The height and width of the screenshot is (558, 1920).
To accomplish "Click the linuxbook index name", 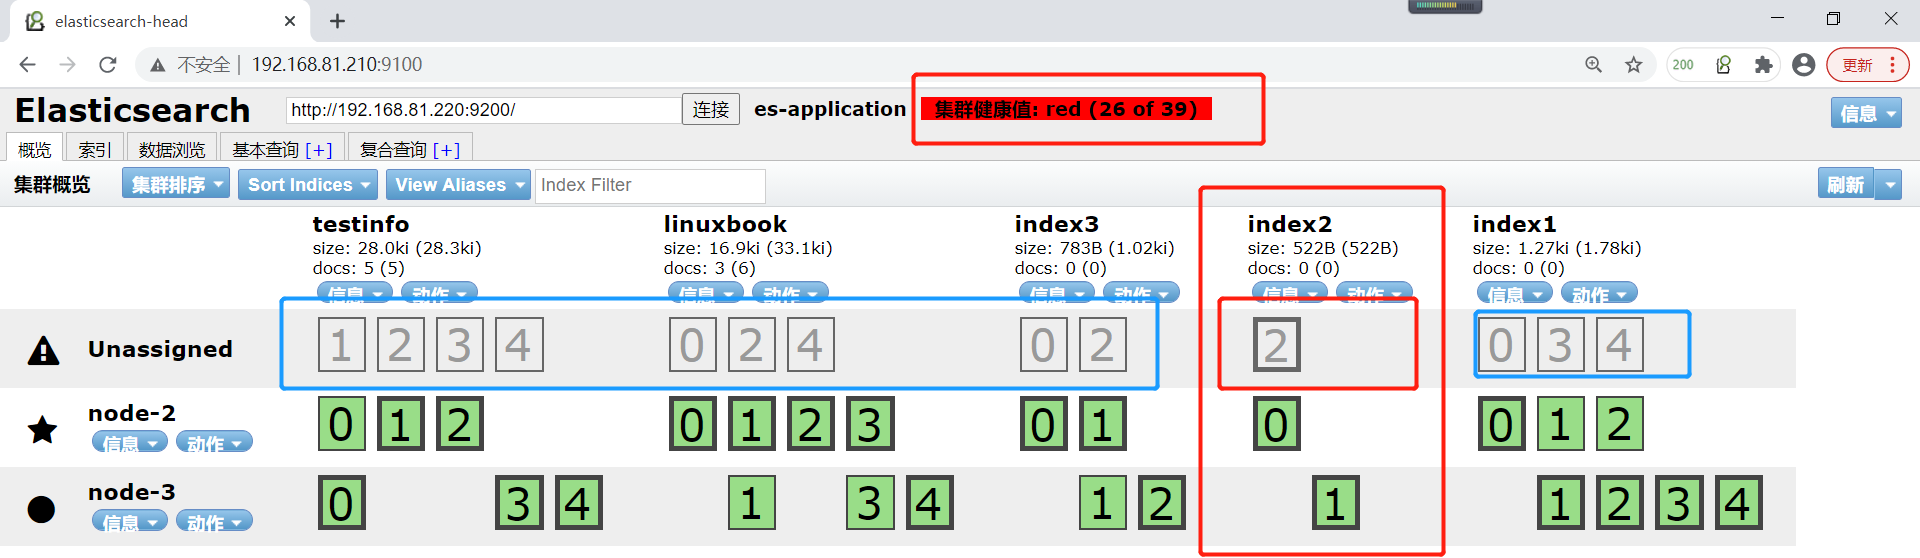I will (725, 224).
